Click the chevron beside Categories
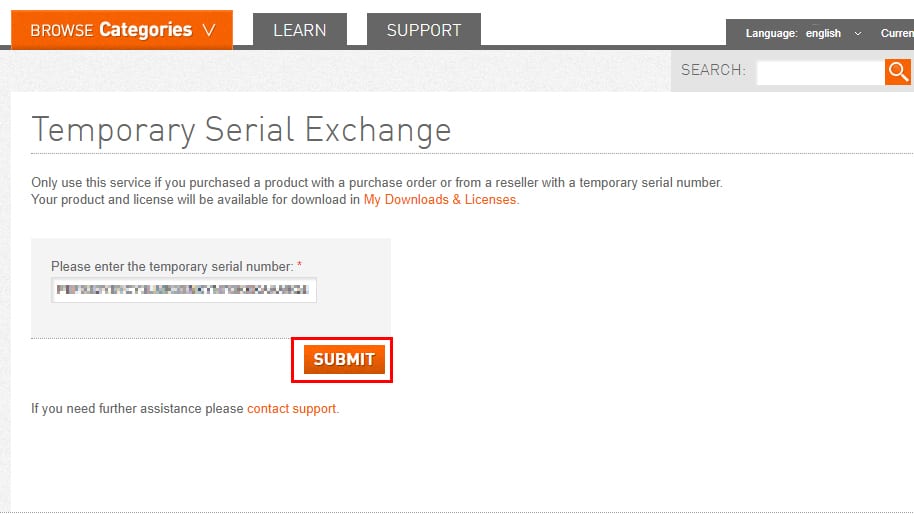 click(x=209, y=30)
